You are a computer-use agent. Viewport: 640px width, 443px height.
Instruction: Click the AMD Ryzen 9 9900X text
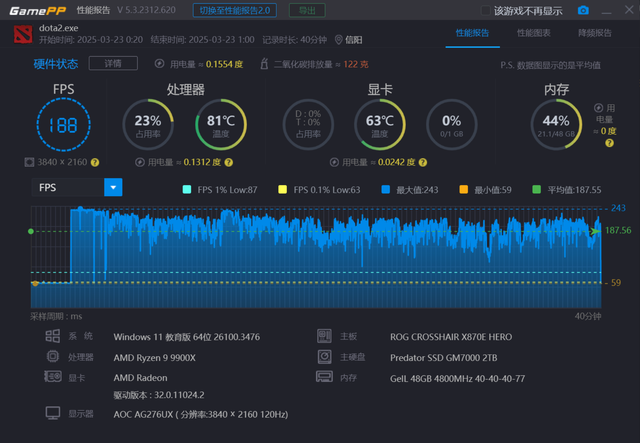[155, 358]
